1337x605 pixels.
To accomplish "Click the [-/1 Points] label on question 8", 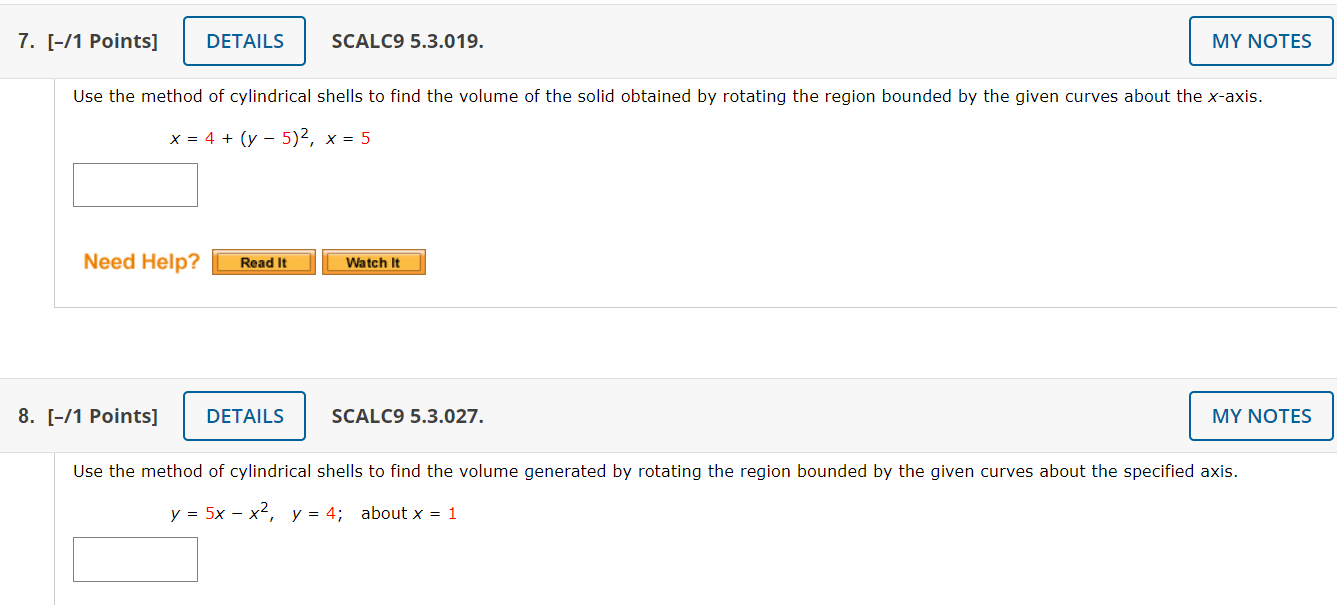I will (100, 416).
